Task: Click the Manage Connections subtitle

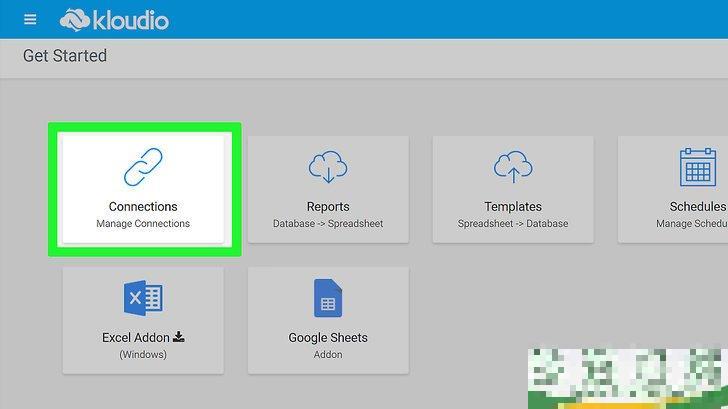Action: [x=143, y=224]
